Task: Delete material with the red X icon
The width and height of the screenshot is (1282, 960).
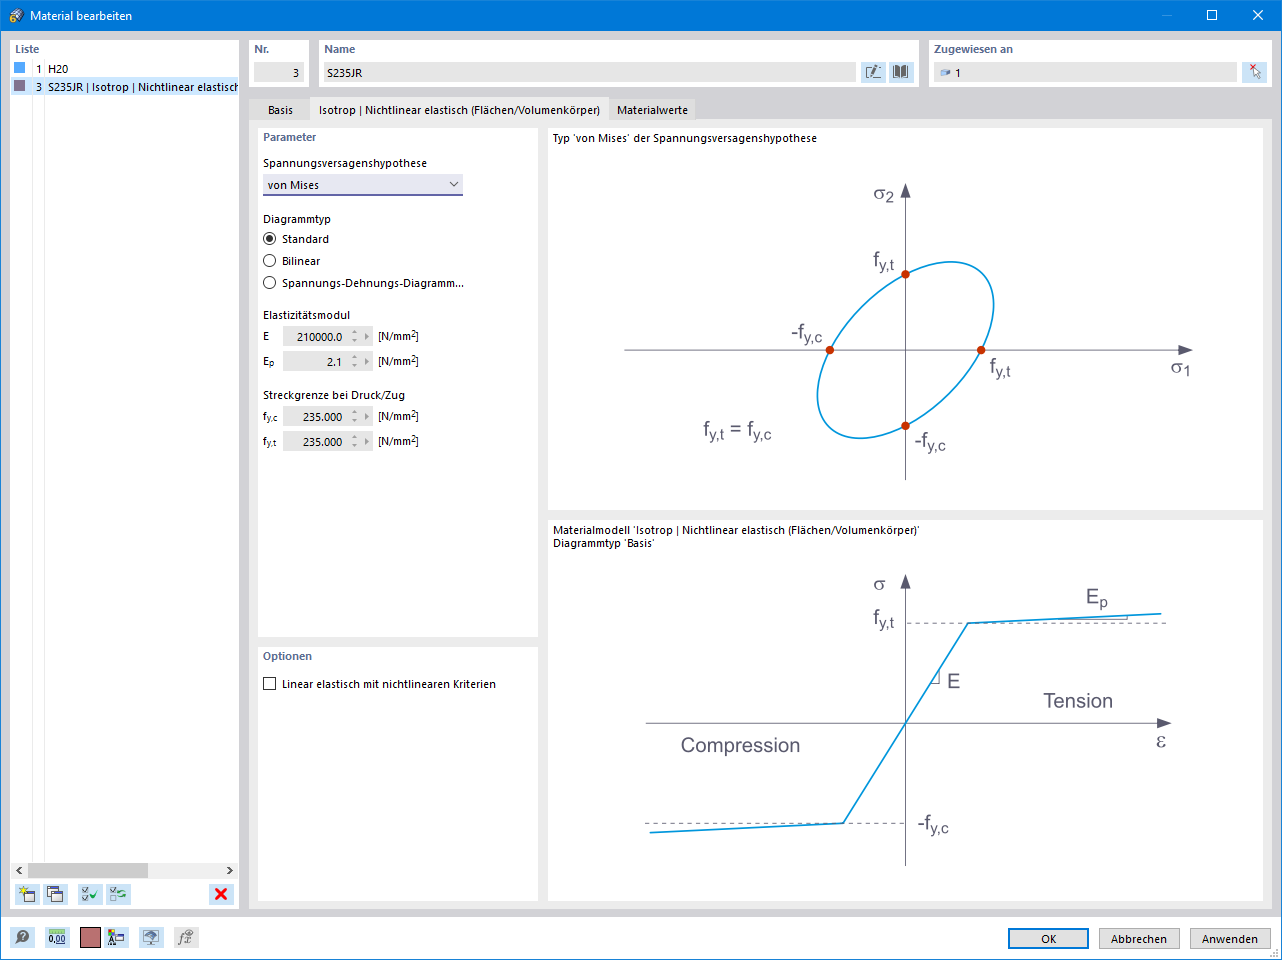Action: point(220,894)
